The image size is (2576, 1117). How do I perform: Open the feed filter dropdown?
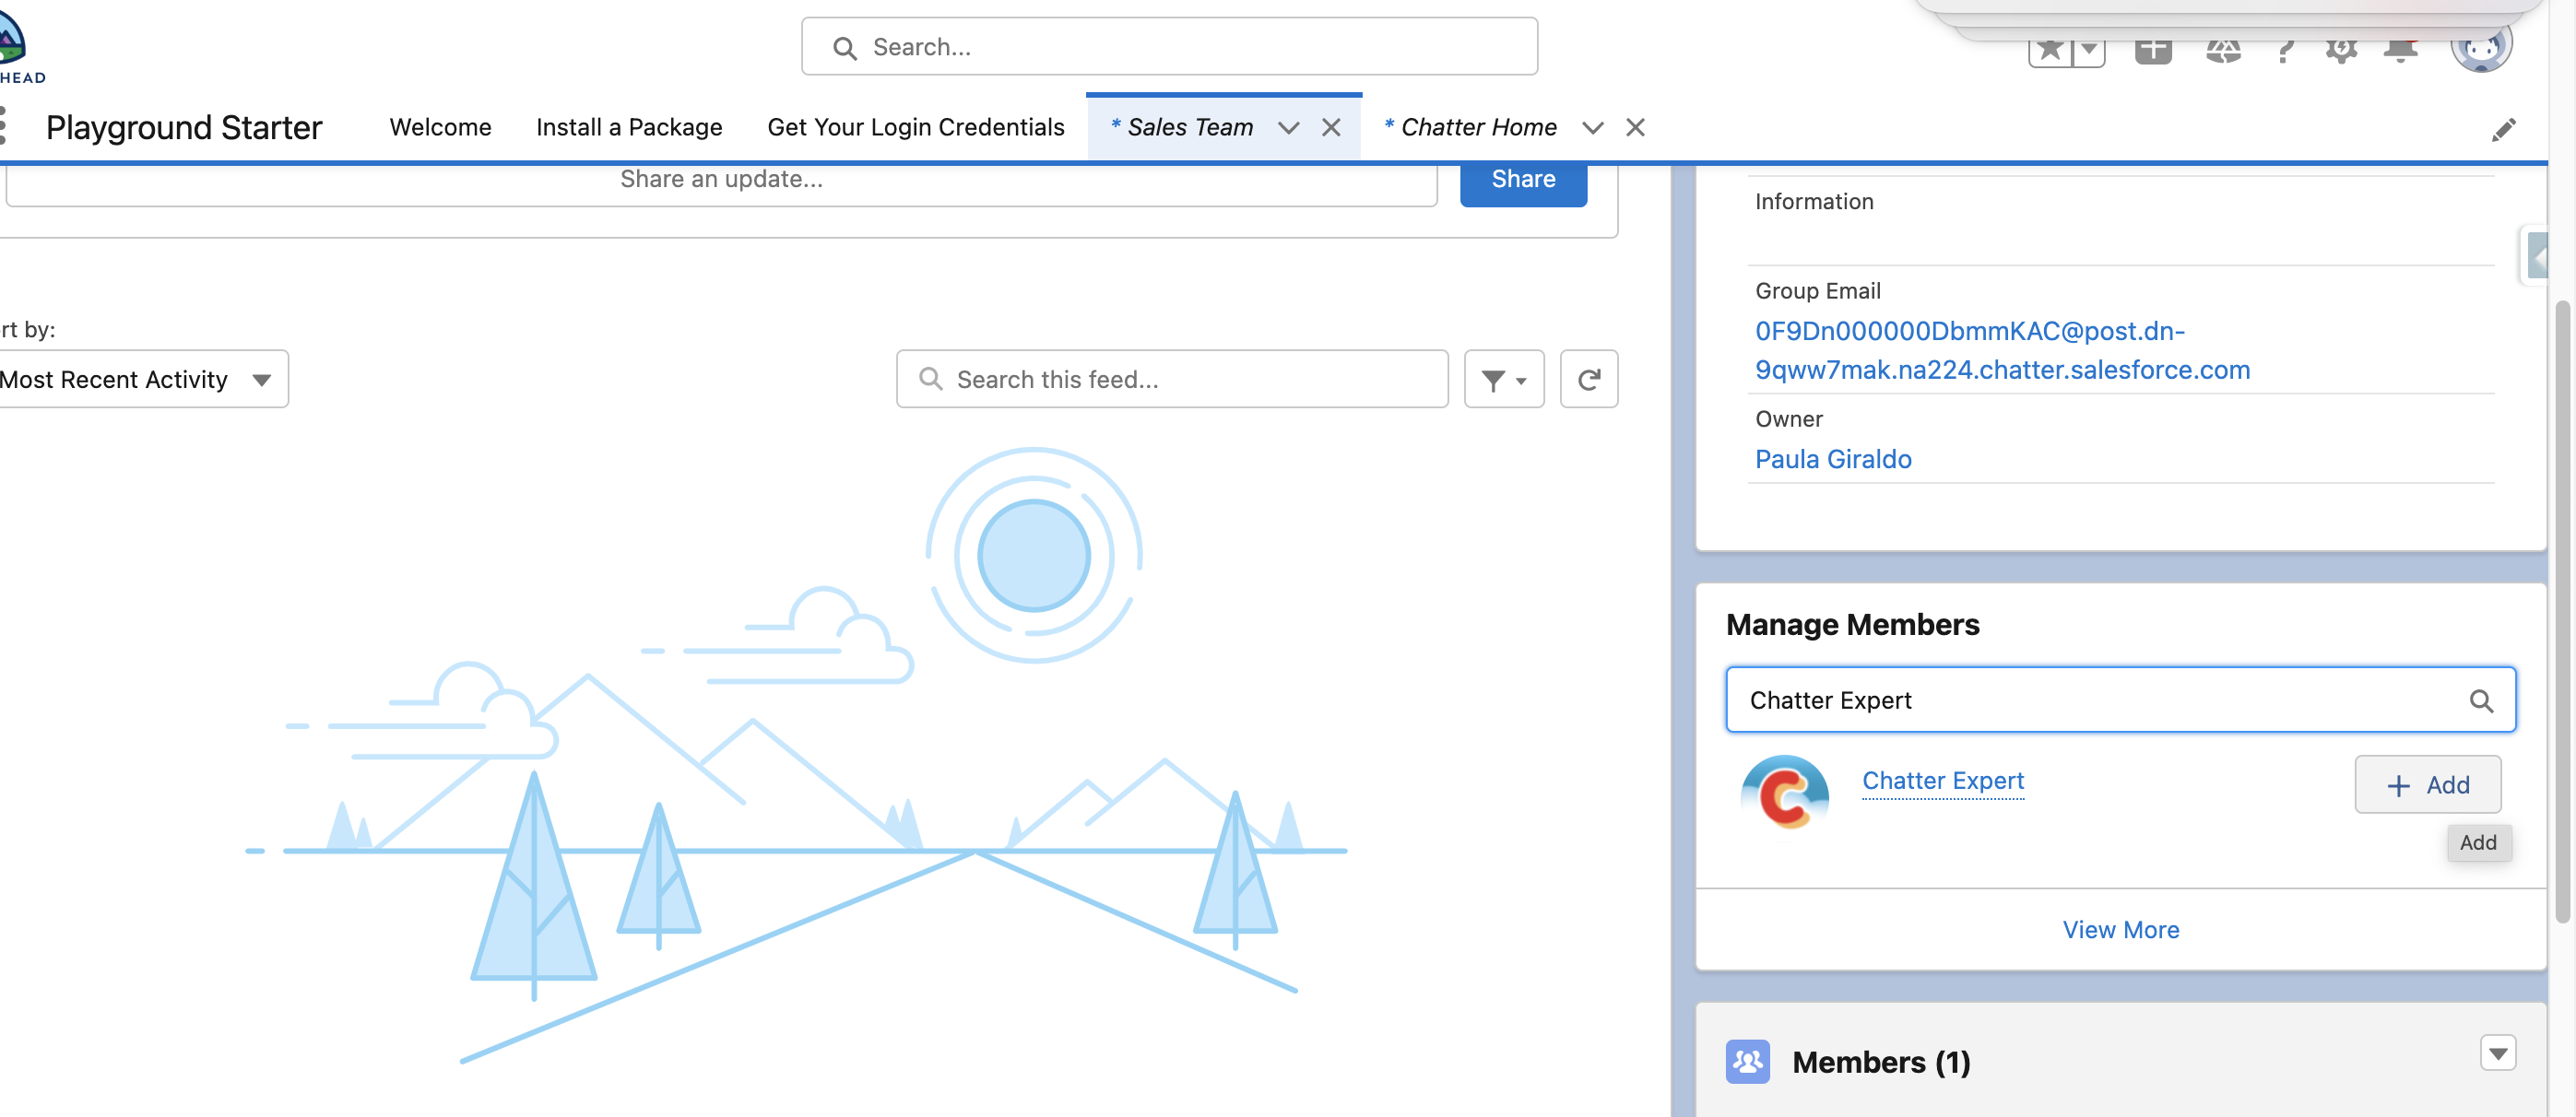(x=1503, y=379)
